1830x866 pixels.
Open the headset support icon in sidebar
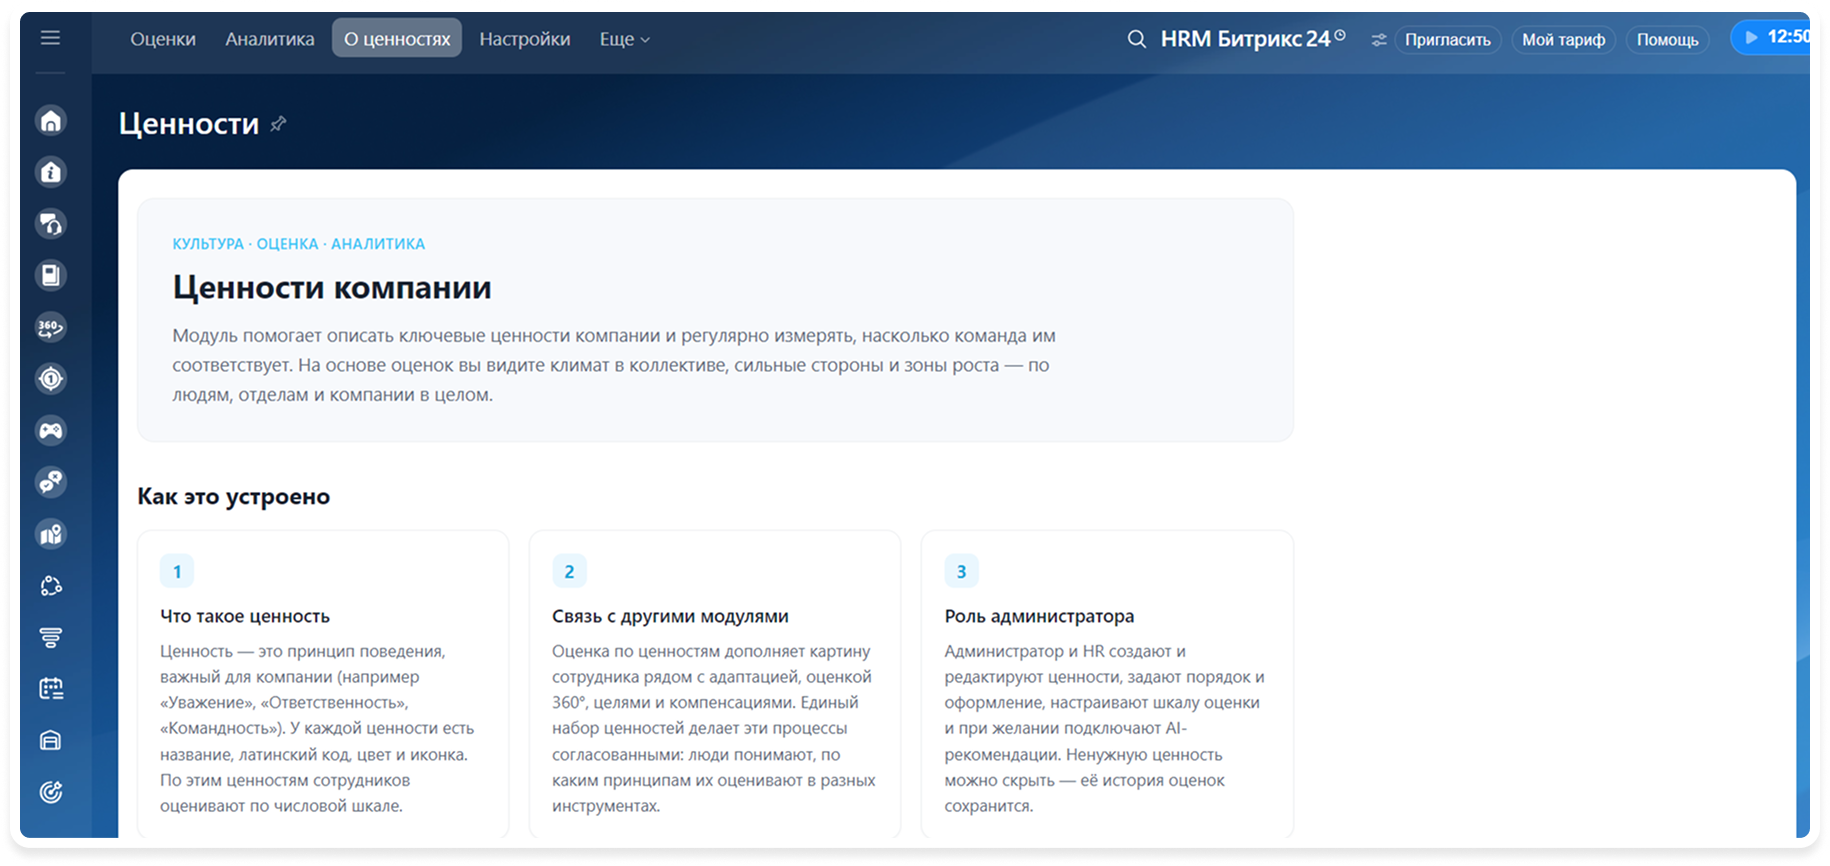pyautogui.click(x=51, y=224)
